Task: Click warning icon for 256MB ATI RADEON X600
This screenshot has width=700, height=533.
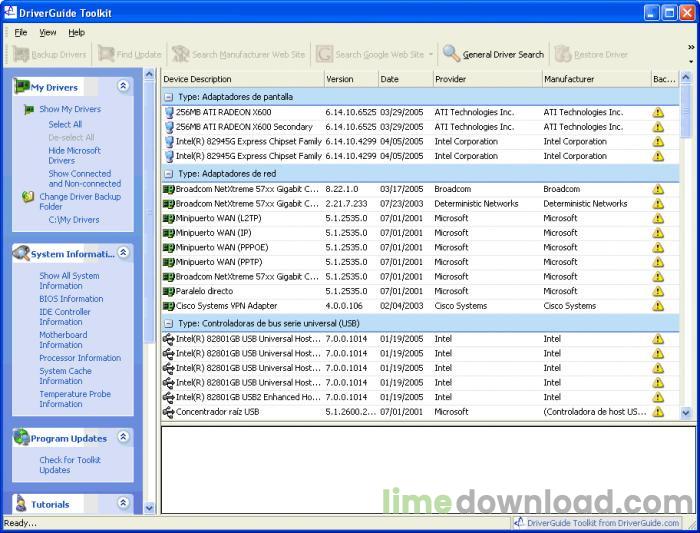Action: click(x=657, y=113)
